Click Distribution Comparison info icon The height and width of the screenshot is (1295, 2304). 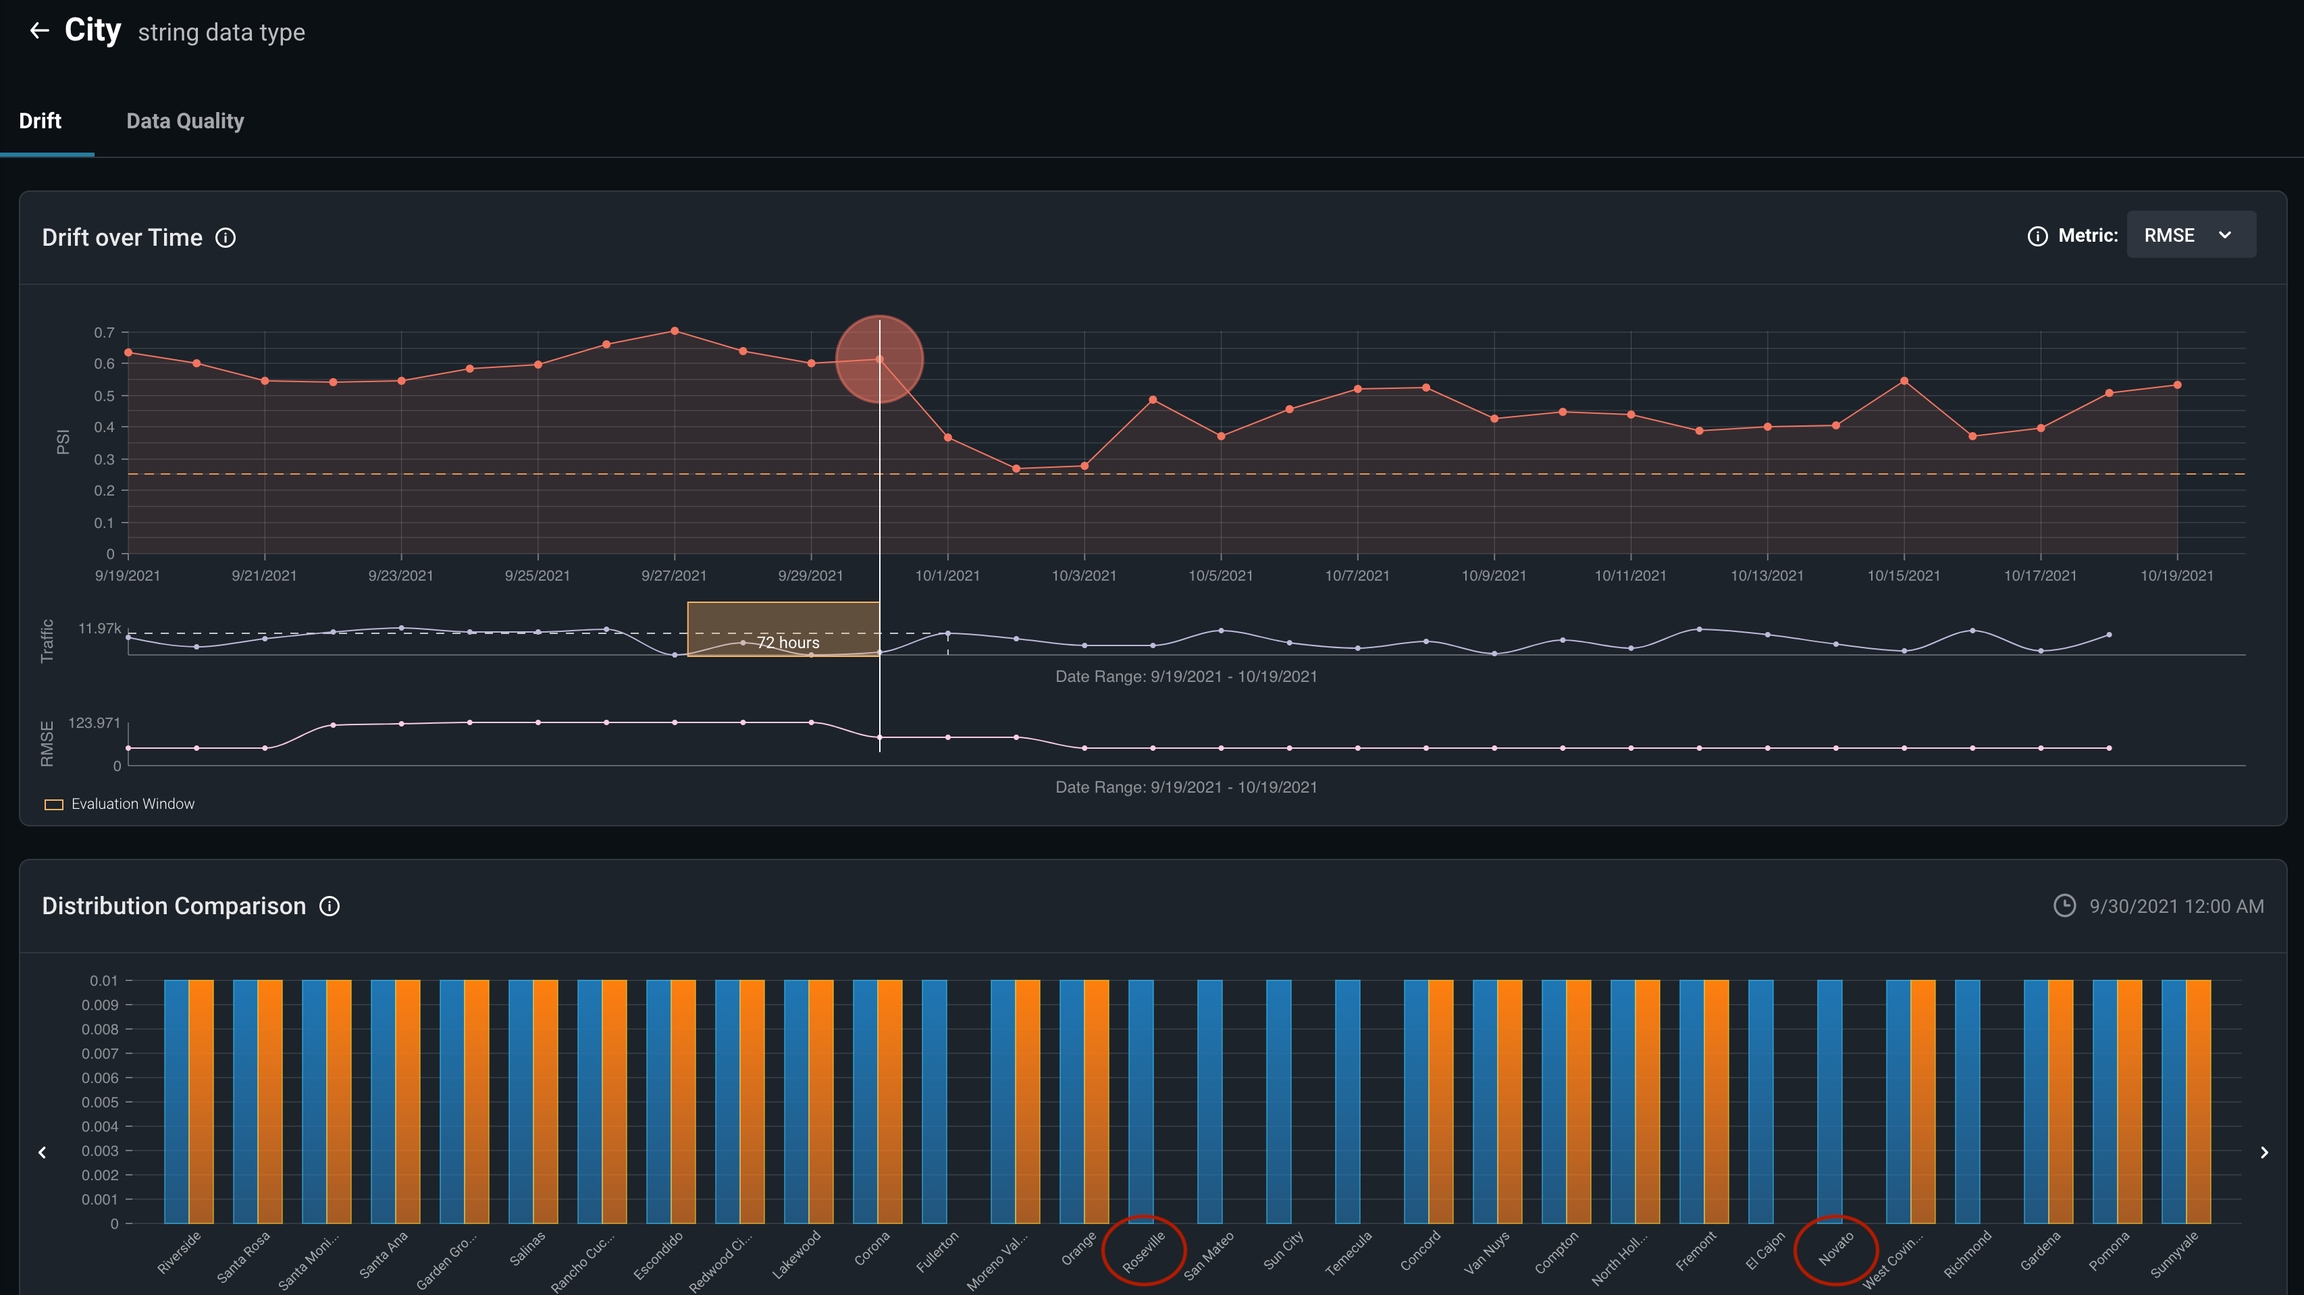(x=329, y=906)
